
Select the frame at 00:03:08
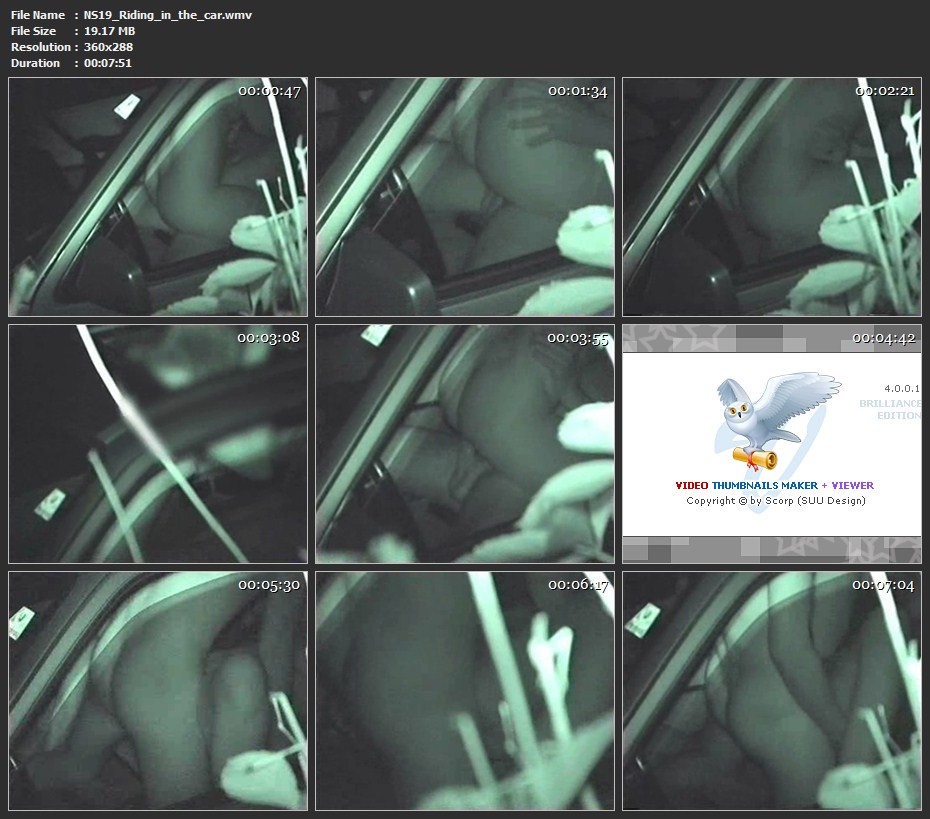pyautogui.click(x=158, y=443)
